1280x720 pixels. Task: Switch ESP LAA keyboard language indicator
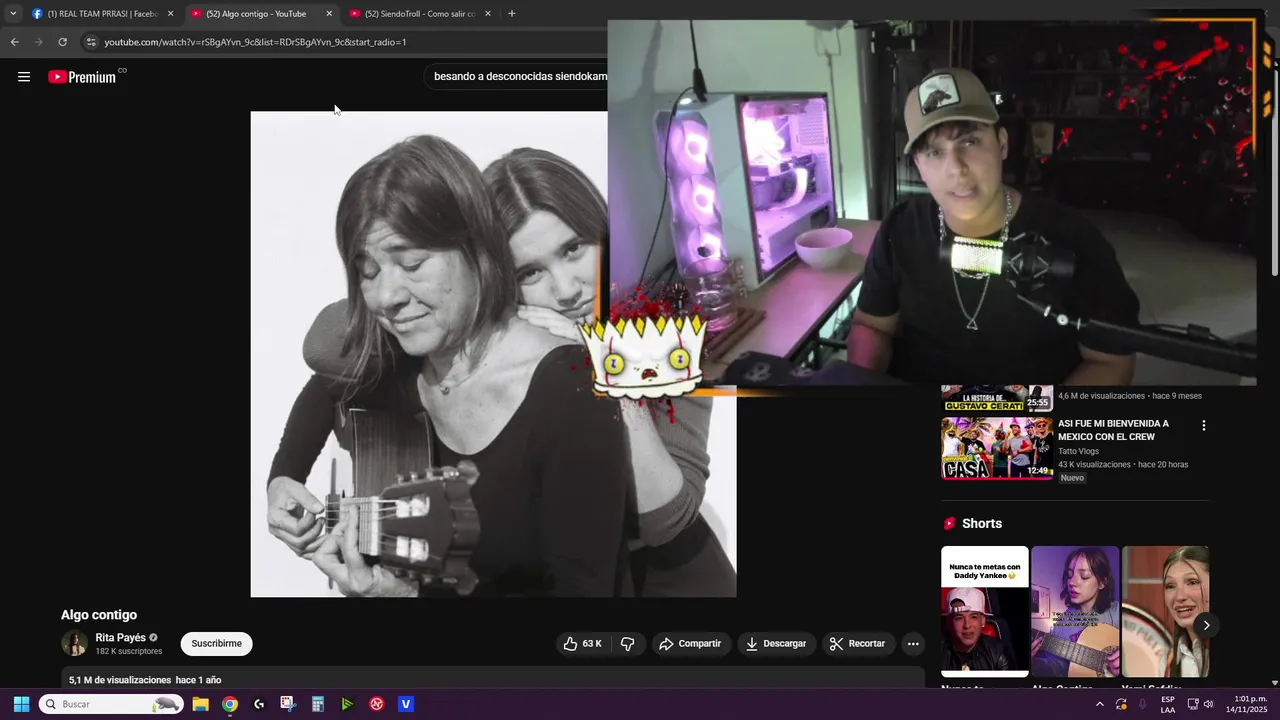pyautogui.click(x=1167, y=704)
